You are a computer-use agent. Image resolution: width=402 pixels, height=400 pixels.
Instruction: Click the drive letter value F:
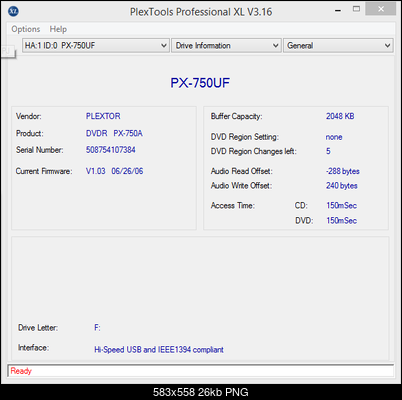click(x=97, y=328)
